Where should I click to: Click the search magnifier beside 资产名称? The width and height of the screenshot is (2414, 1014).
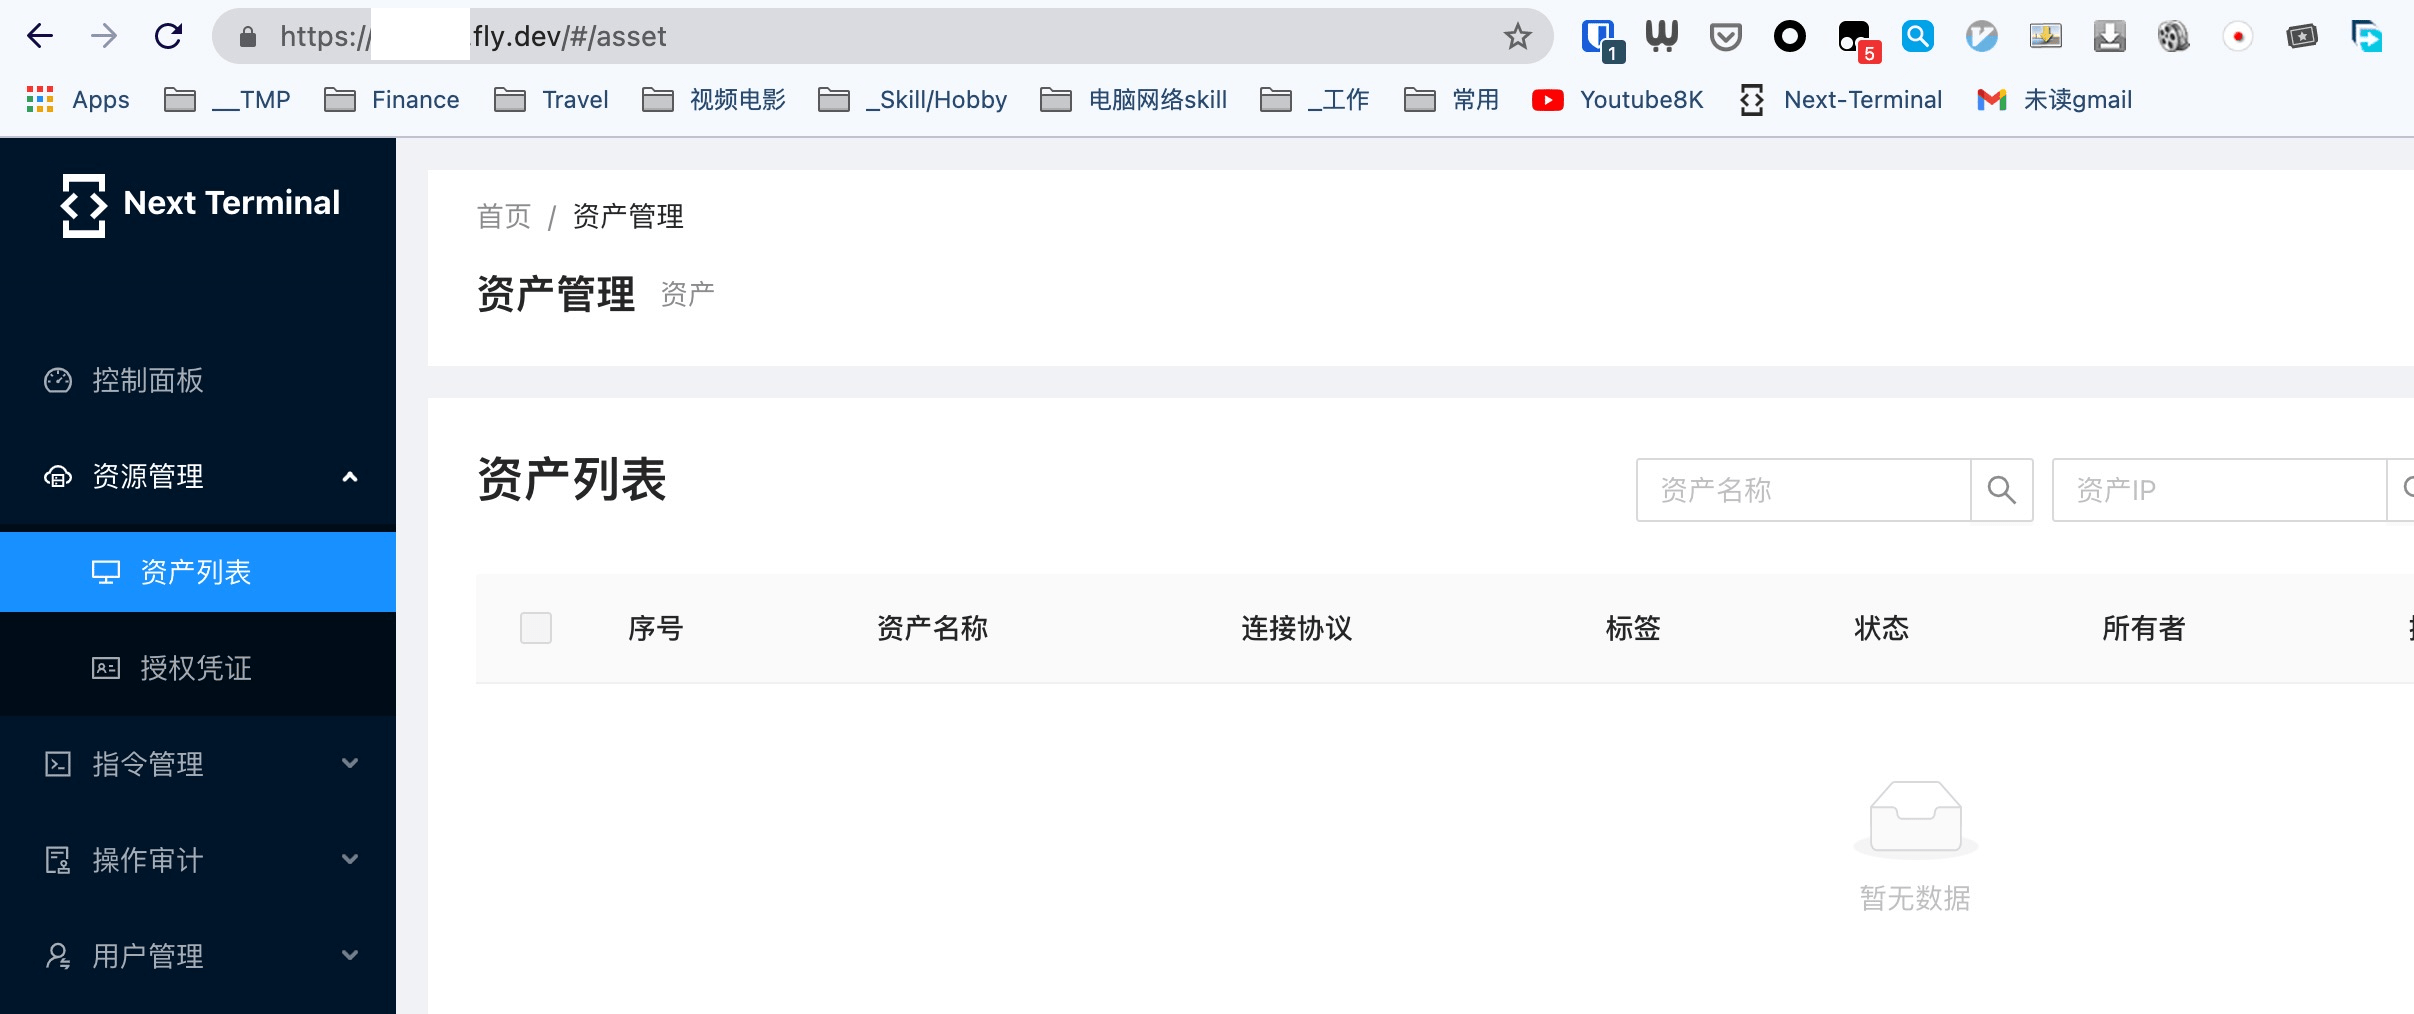[2002, 490]
